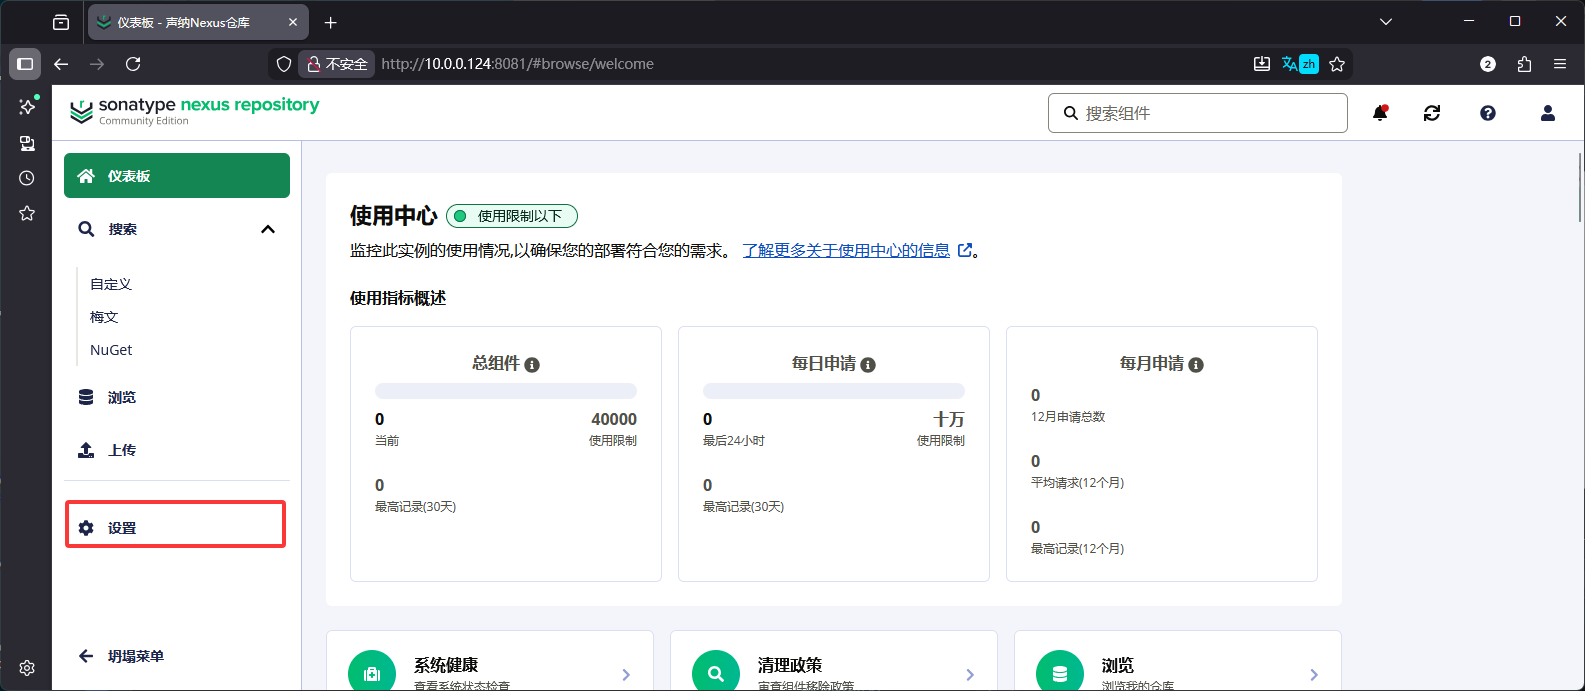Expand the 系统健康 card arrow
This screenshot has width=1585, height=691.
pyautogui.click(x=626, y=675)
